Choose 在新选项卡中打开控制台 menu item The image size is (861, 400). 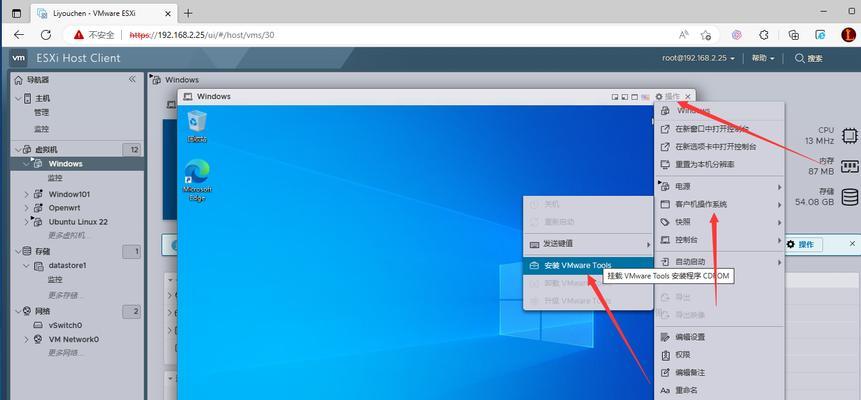pos(720,147)
